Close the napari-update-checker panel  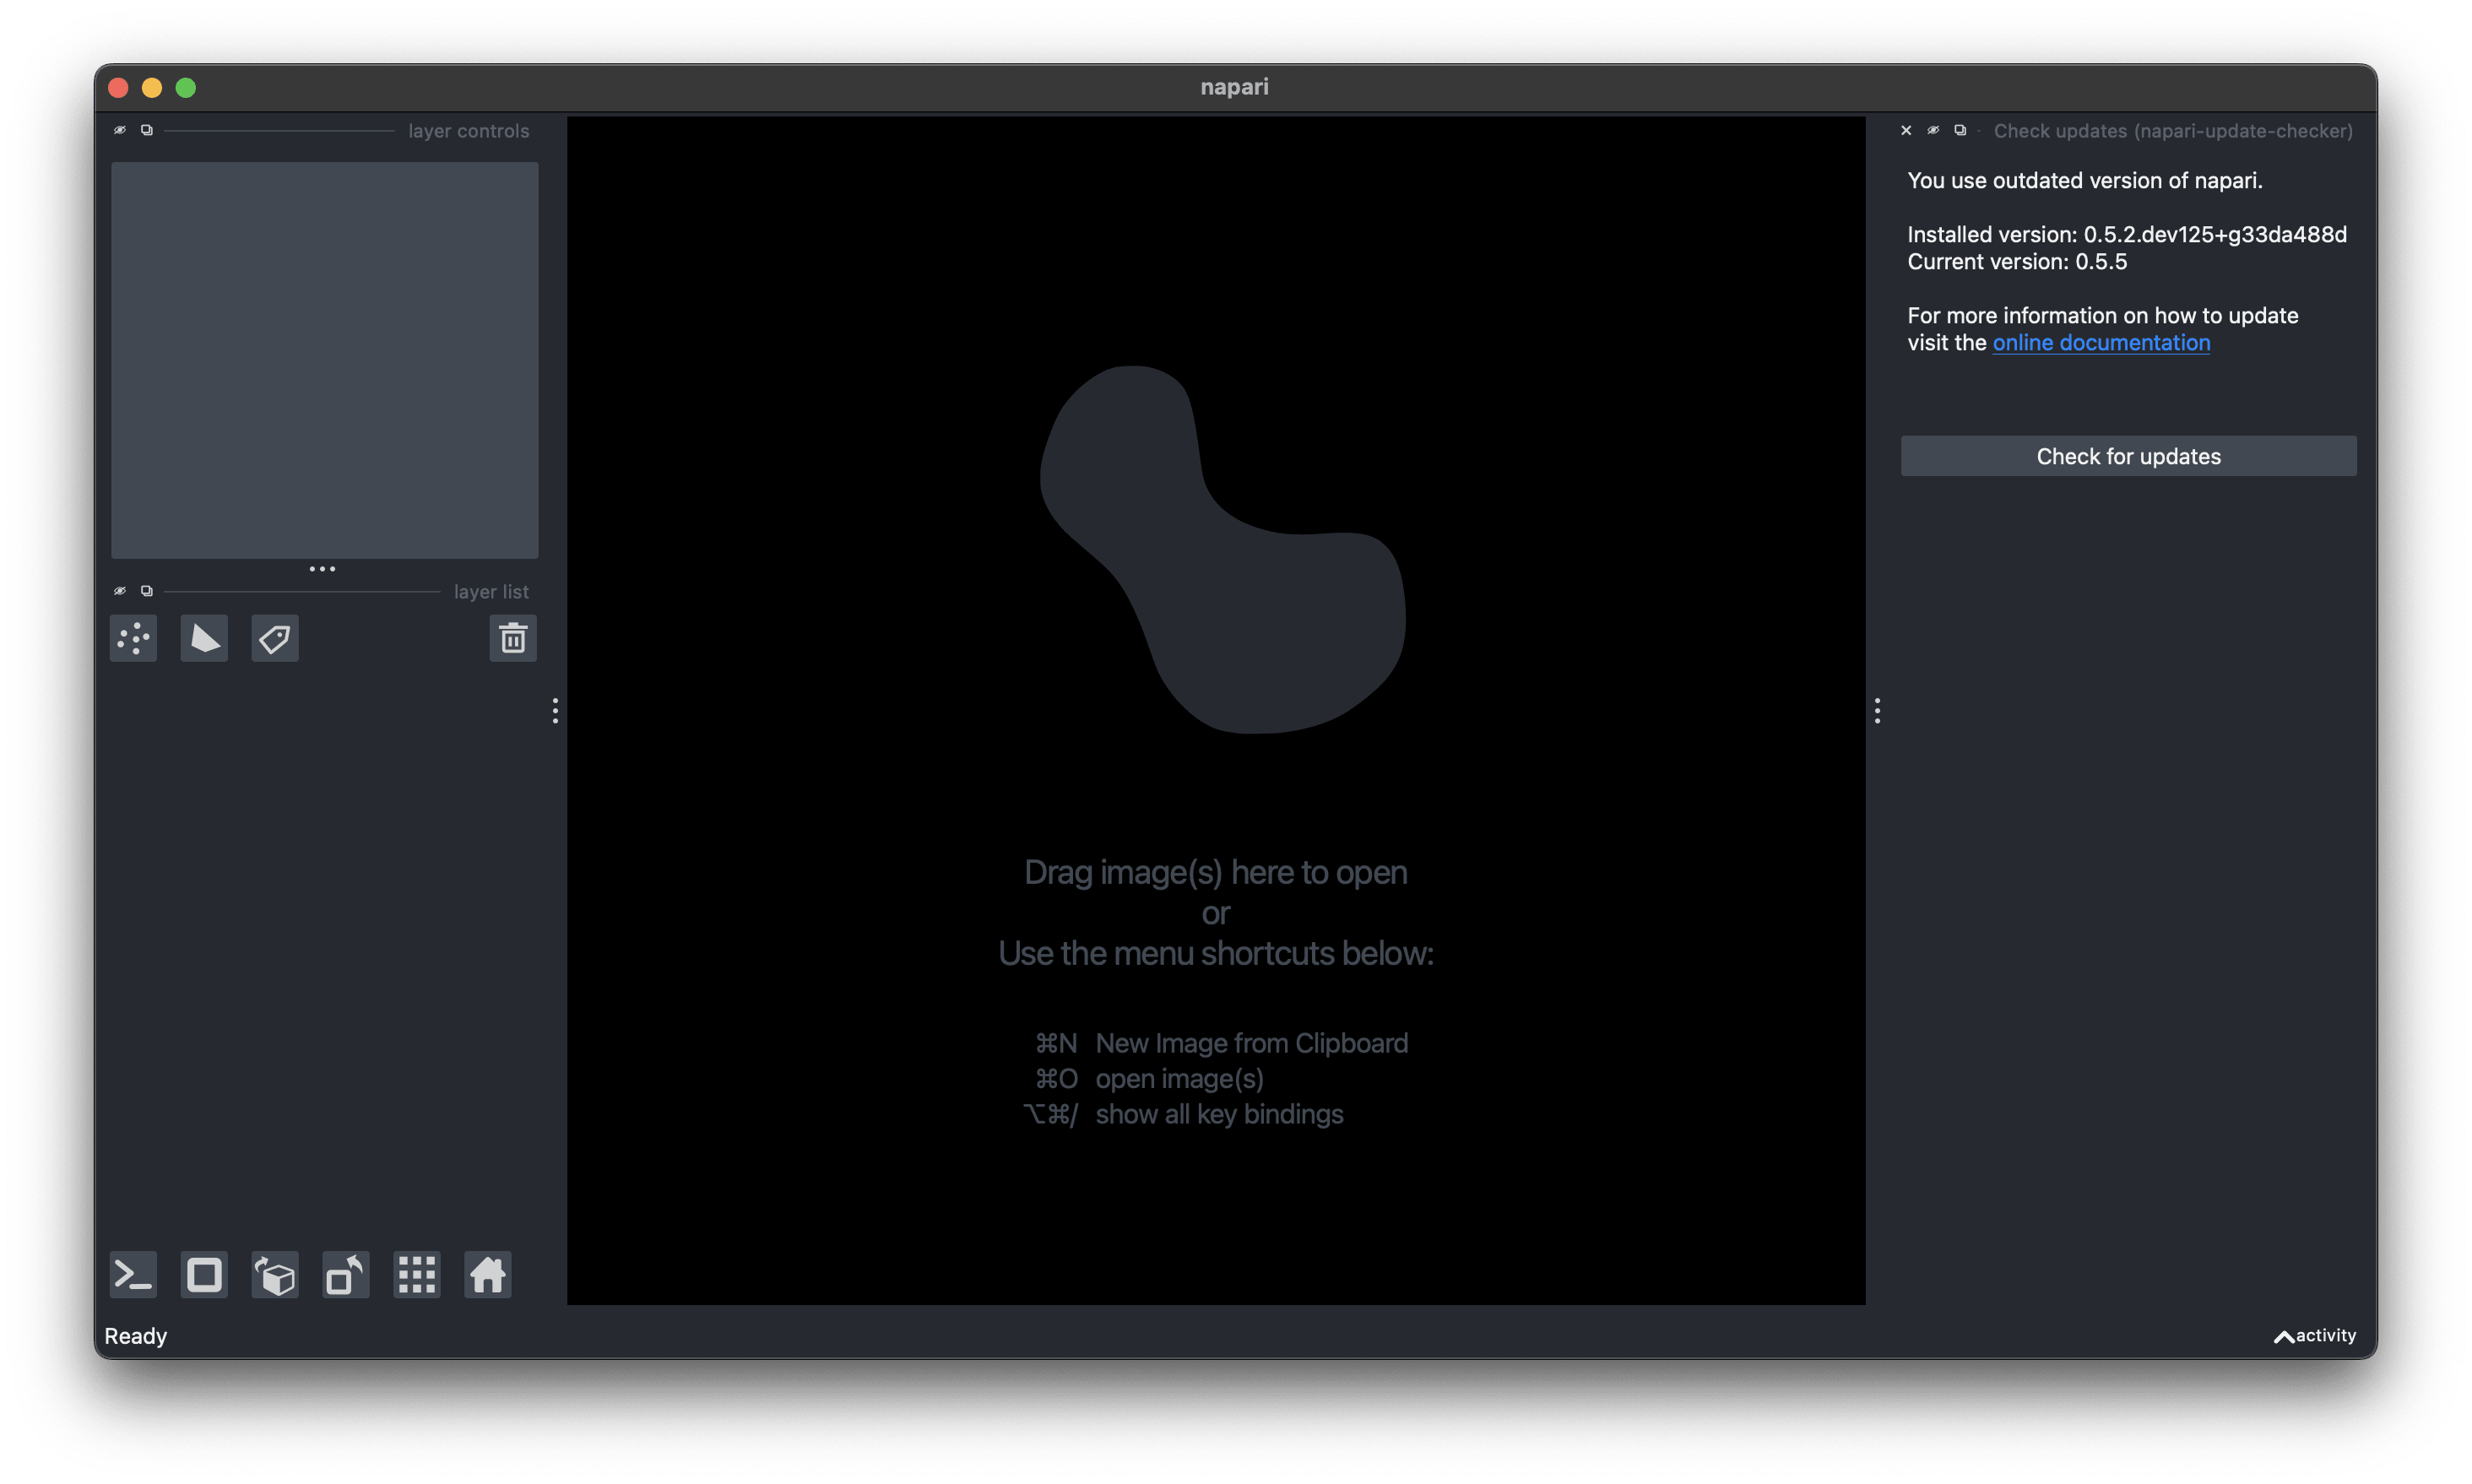[1906, 130]
